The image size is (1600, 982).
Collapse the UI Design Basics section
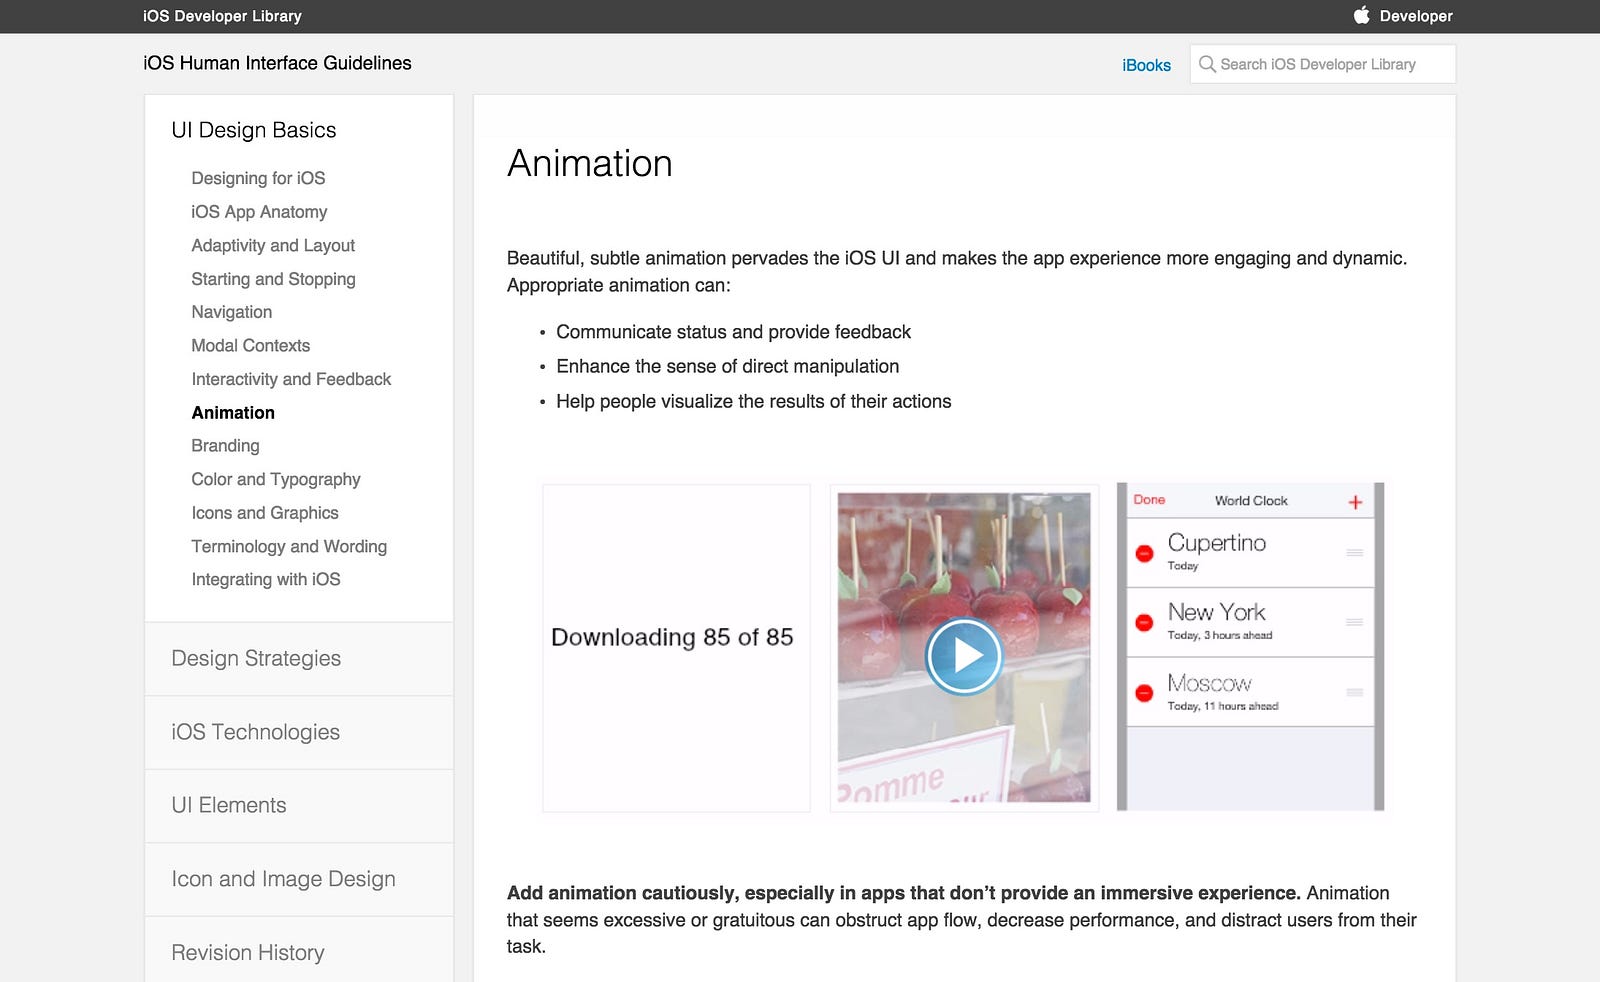(254, 130)
